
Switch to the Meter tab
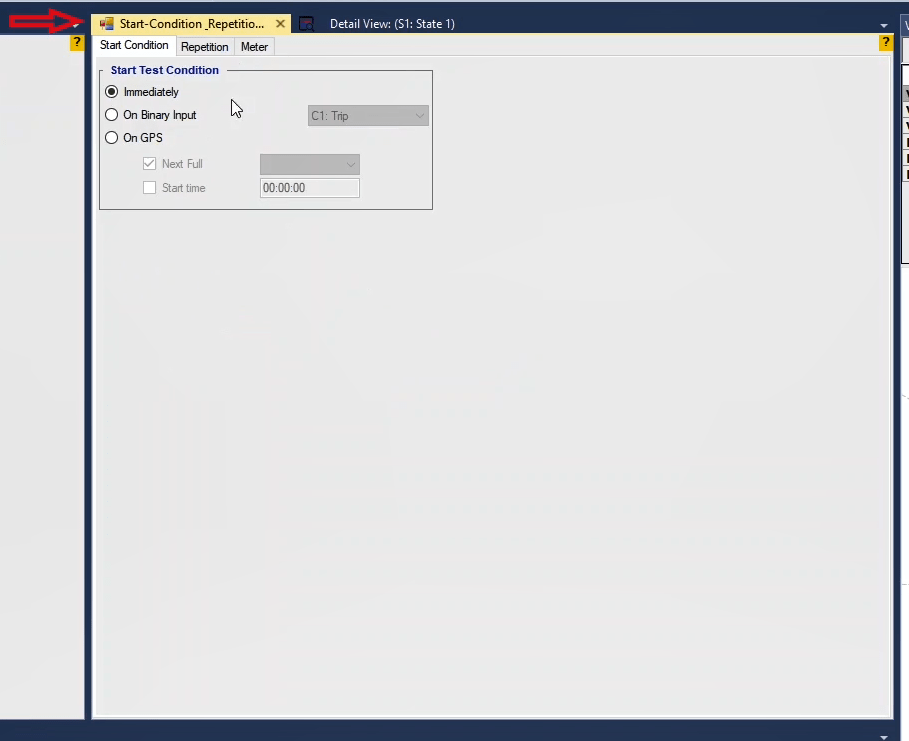(x=254, y=47)
